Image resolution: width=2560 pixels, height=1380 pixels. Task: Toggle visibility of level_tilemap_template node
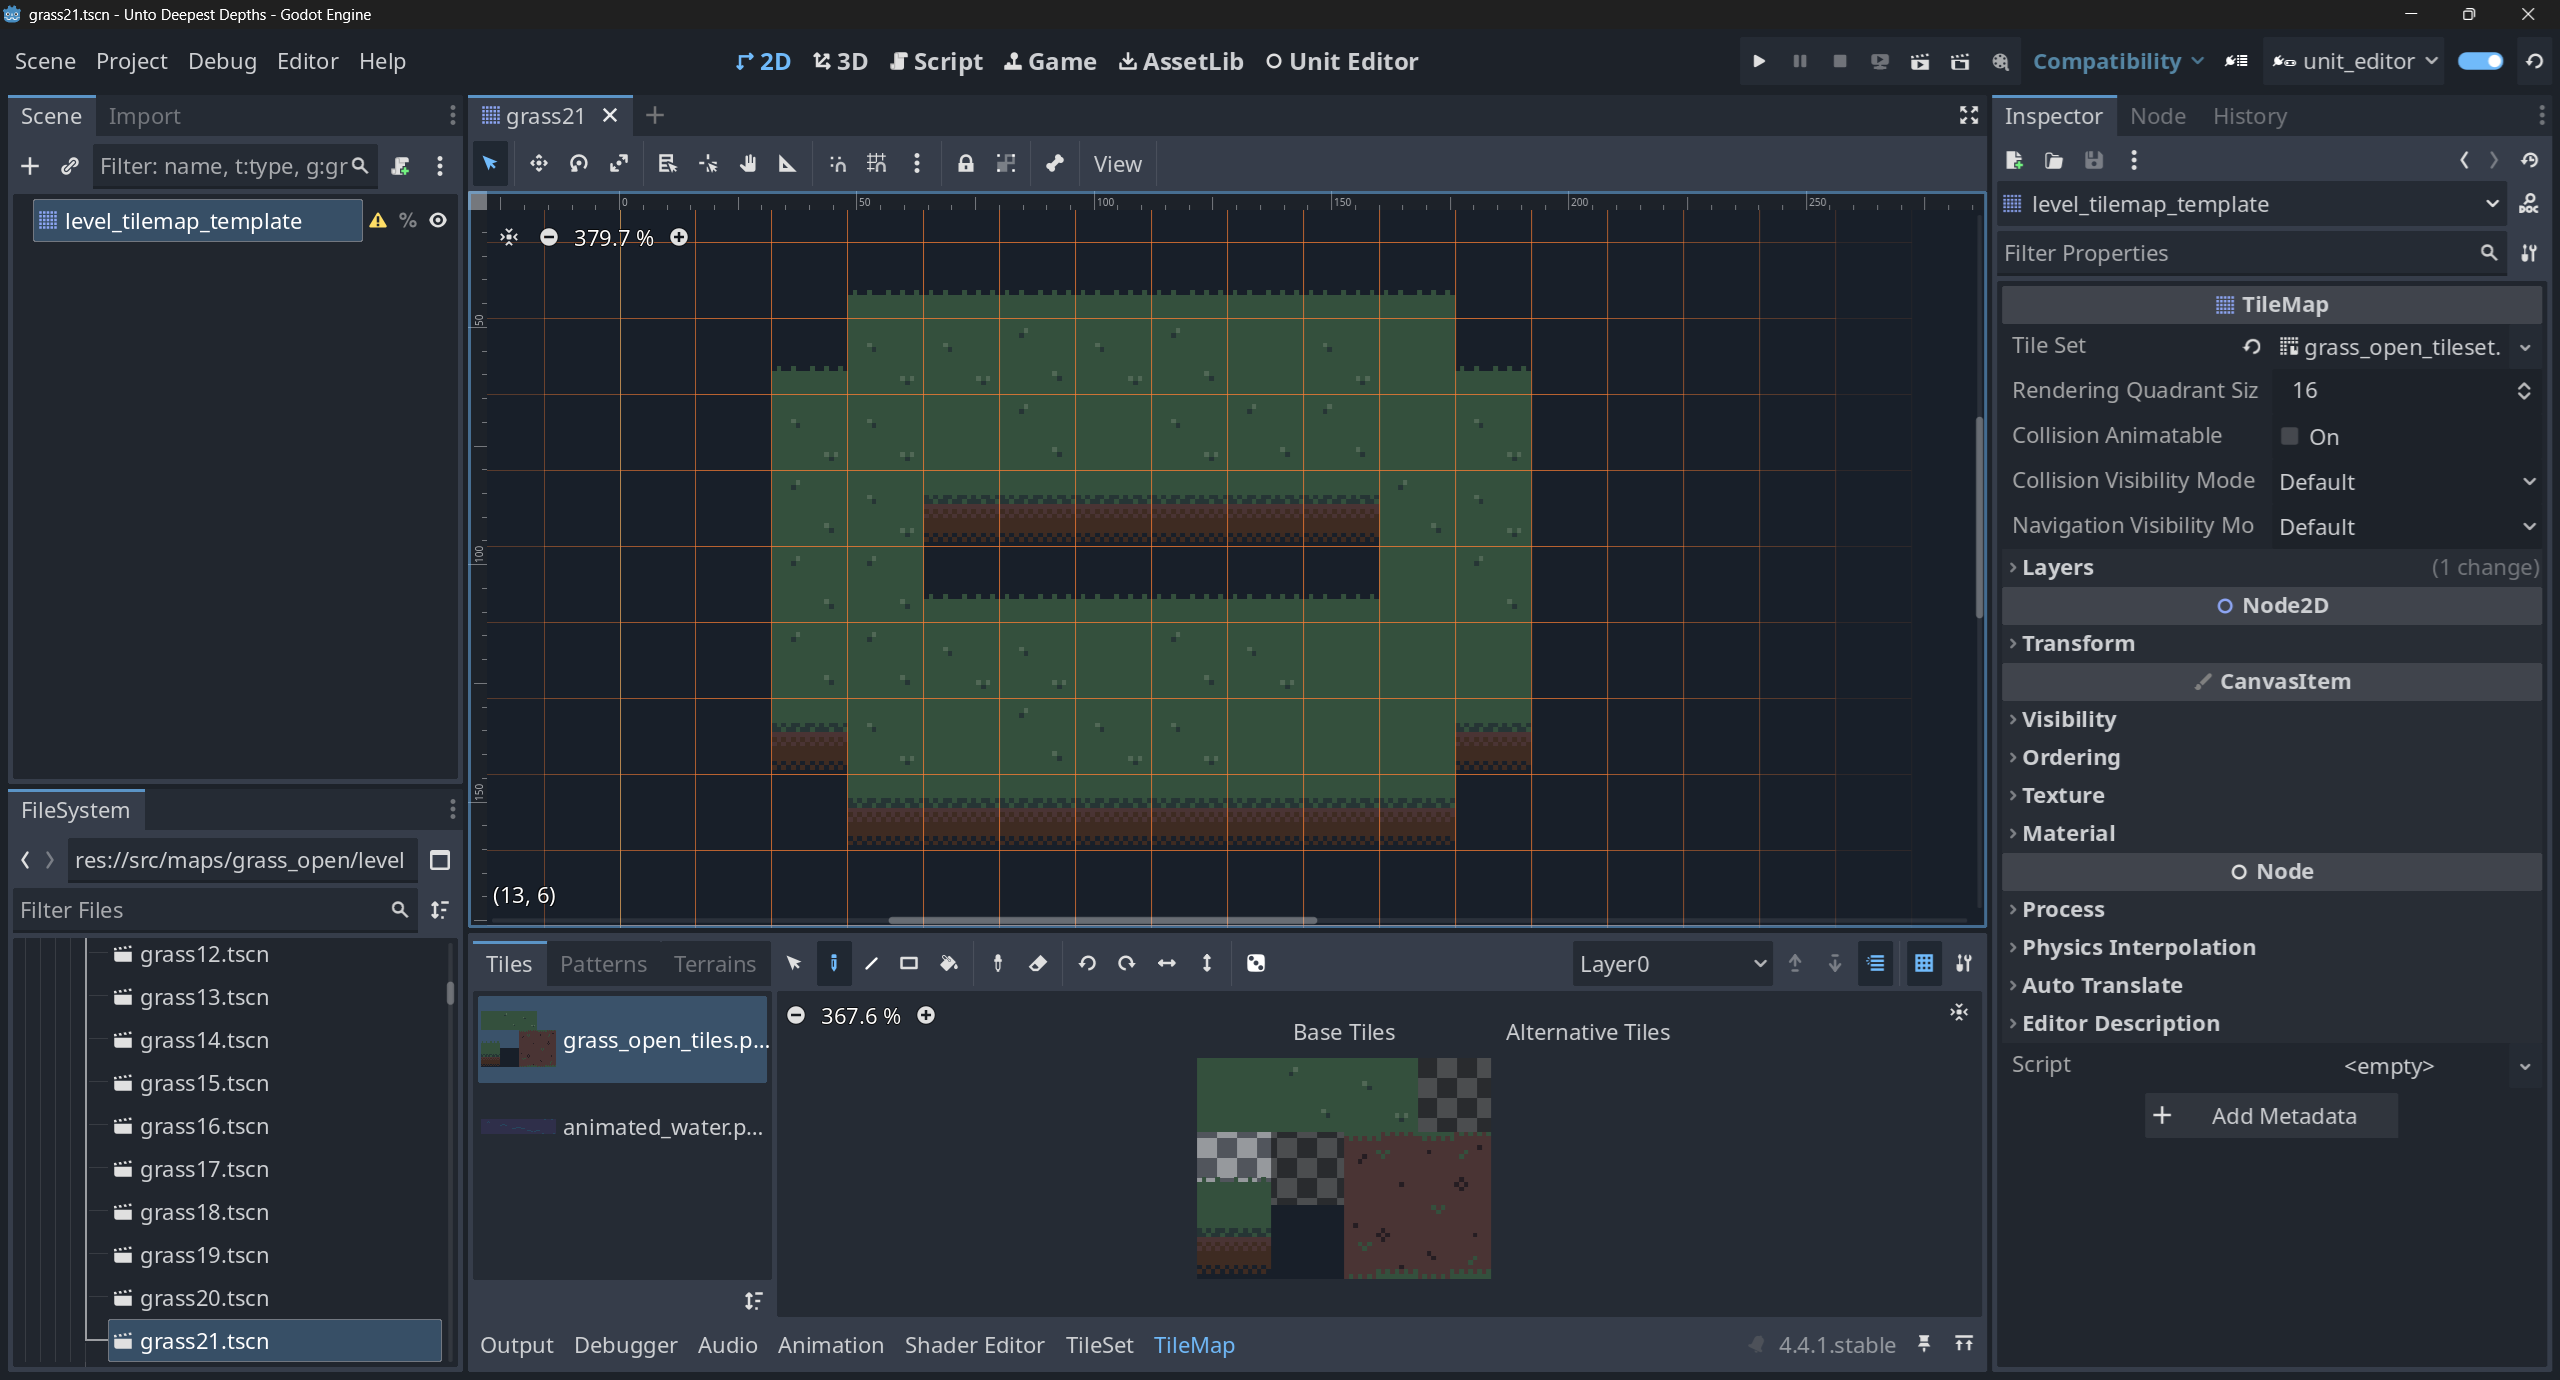[x=438, y=220]
